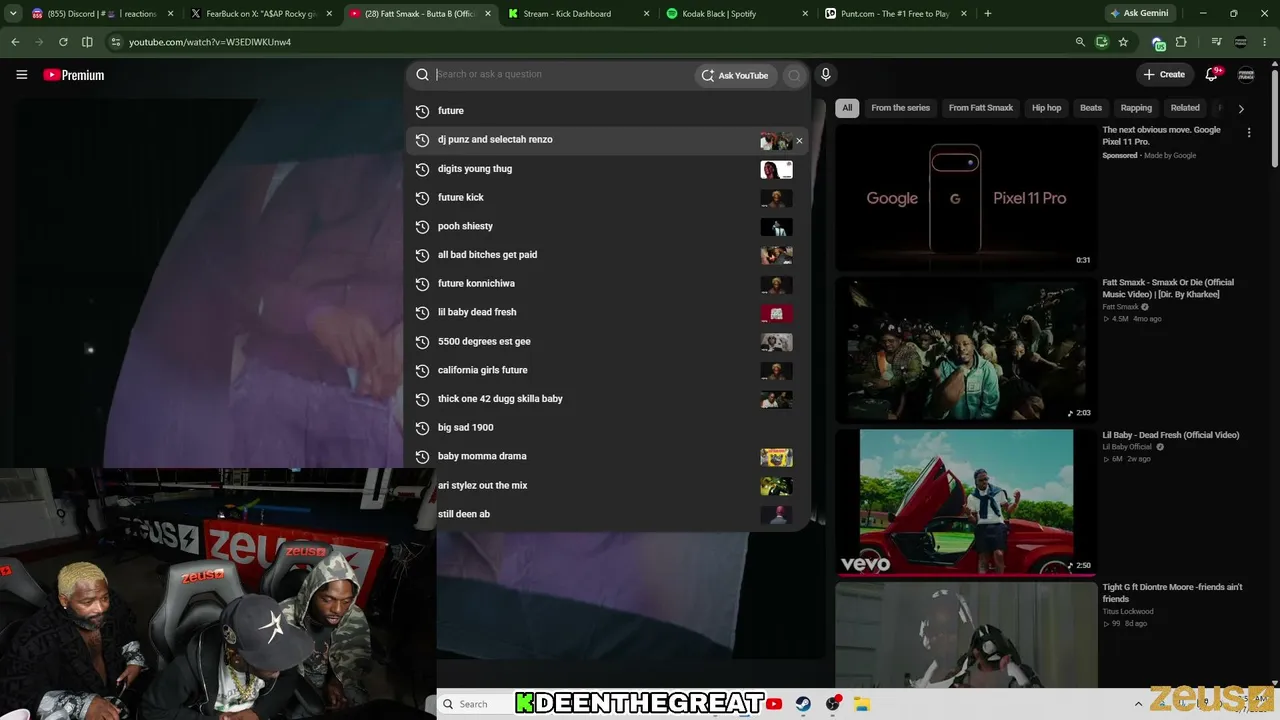Open File Explorer from the taskbar
The width and height of the screenshot is (1280, 720).
coord(862,704)
